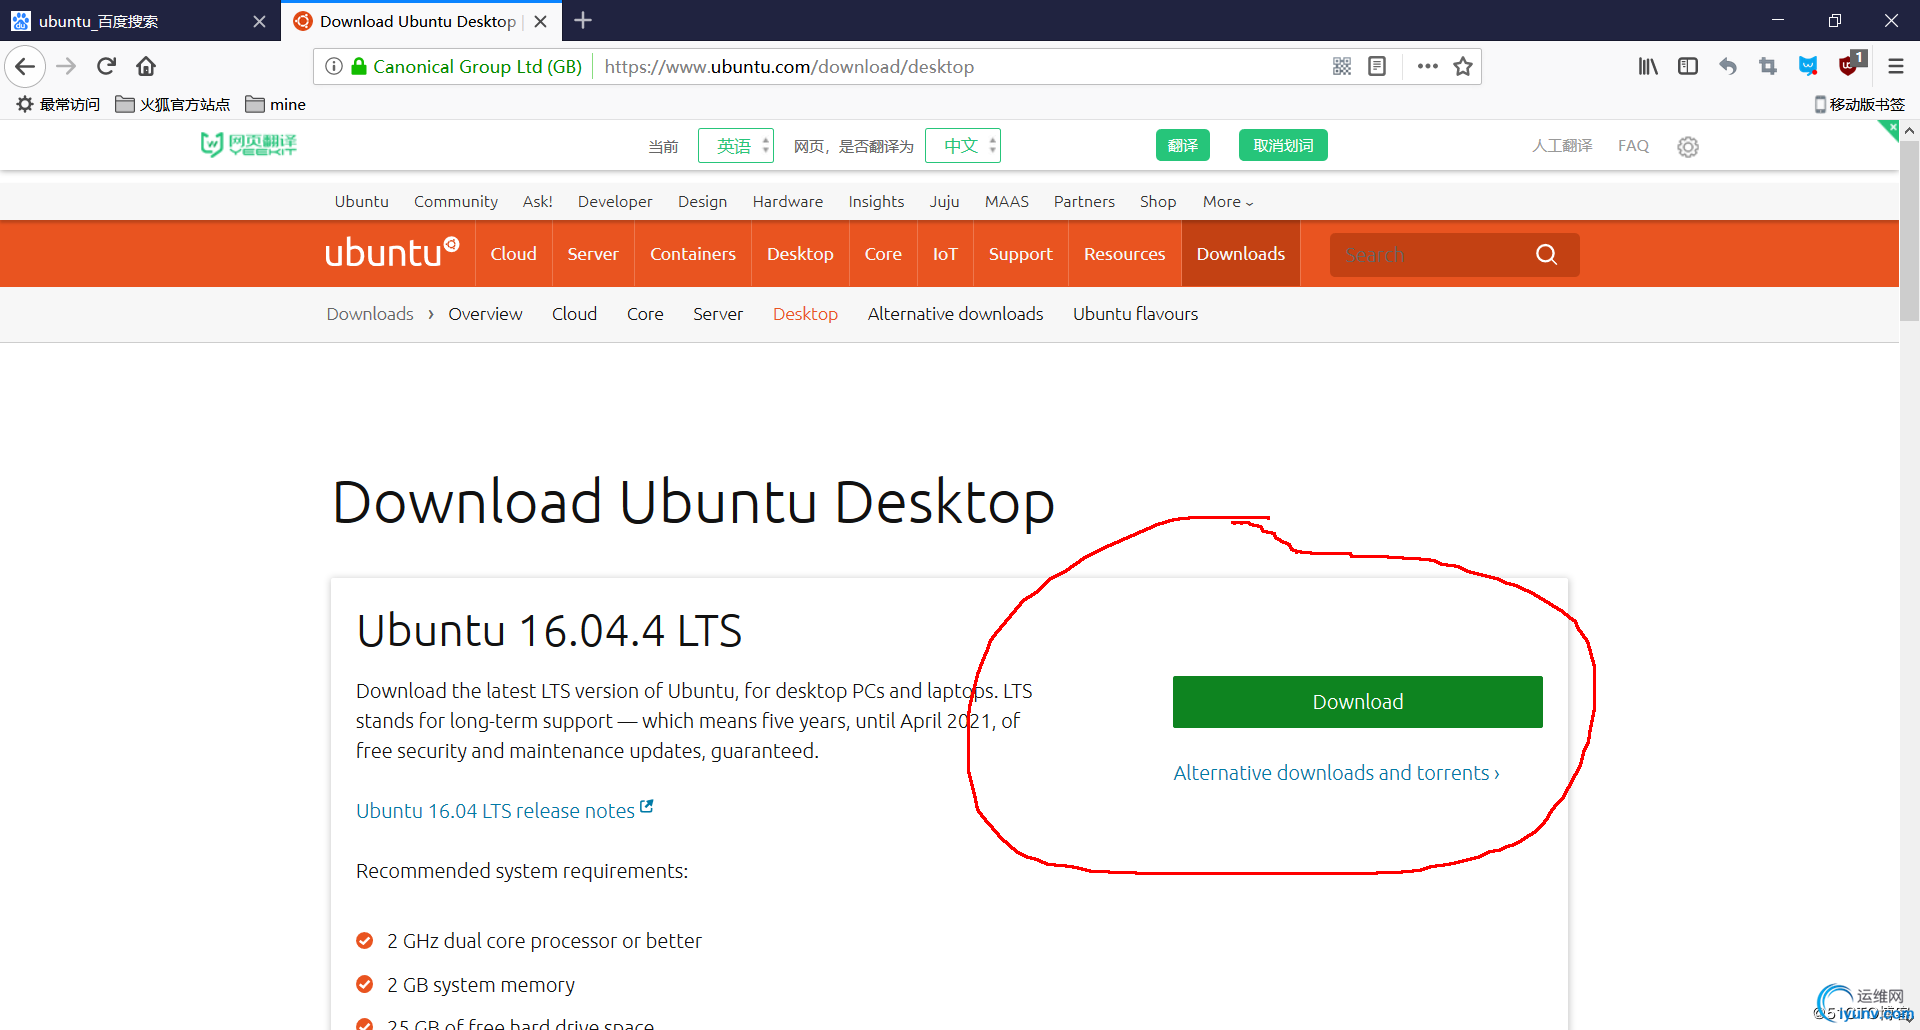Open Ubuntu flavours in sub-navigation
The image size is (1920, 1030).
(x=1135, y=314)
